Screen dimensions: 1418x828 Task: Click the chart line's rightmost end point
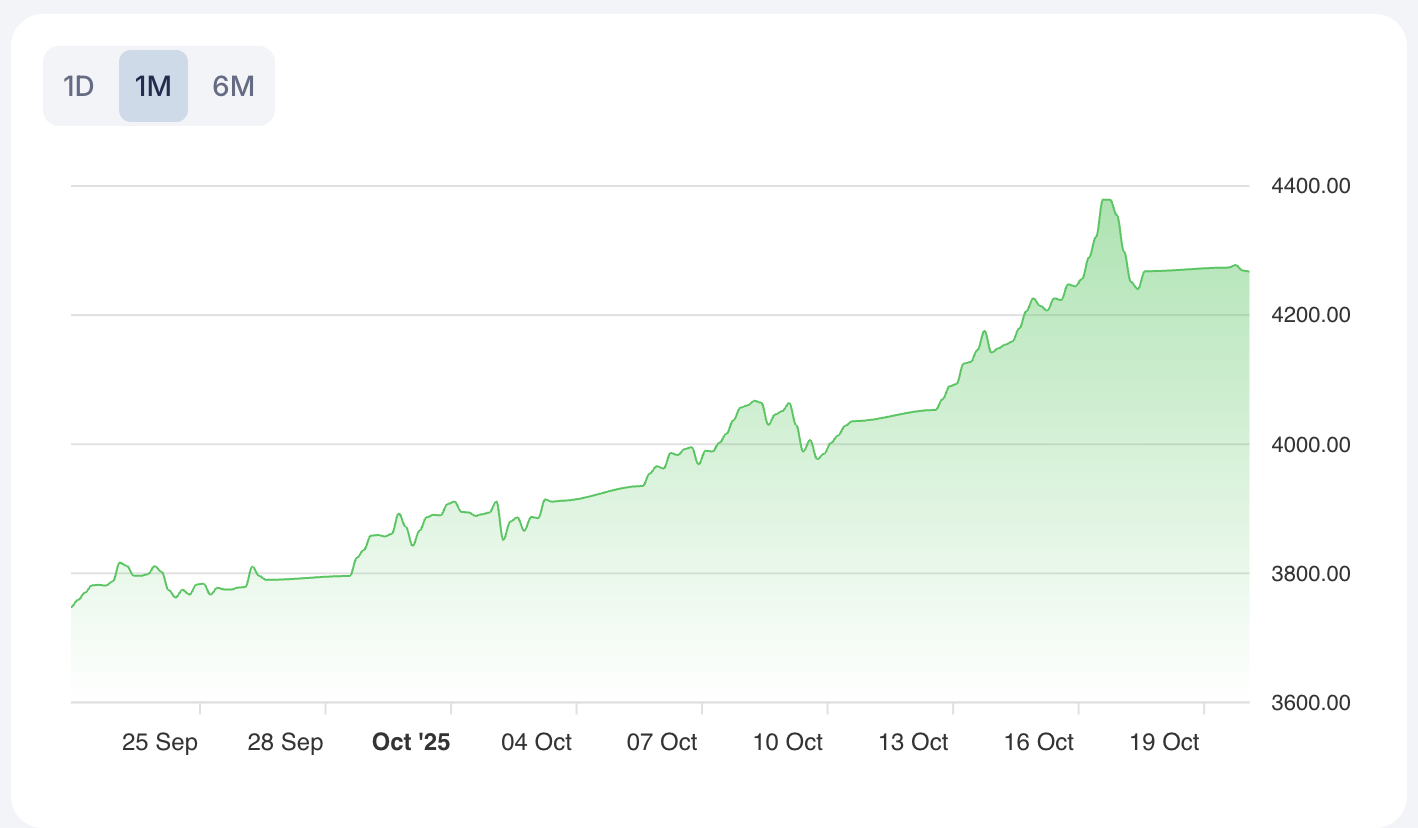[x=1249, y=271]
